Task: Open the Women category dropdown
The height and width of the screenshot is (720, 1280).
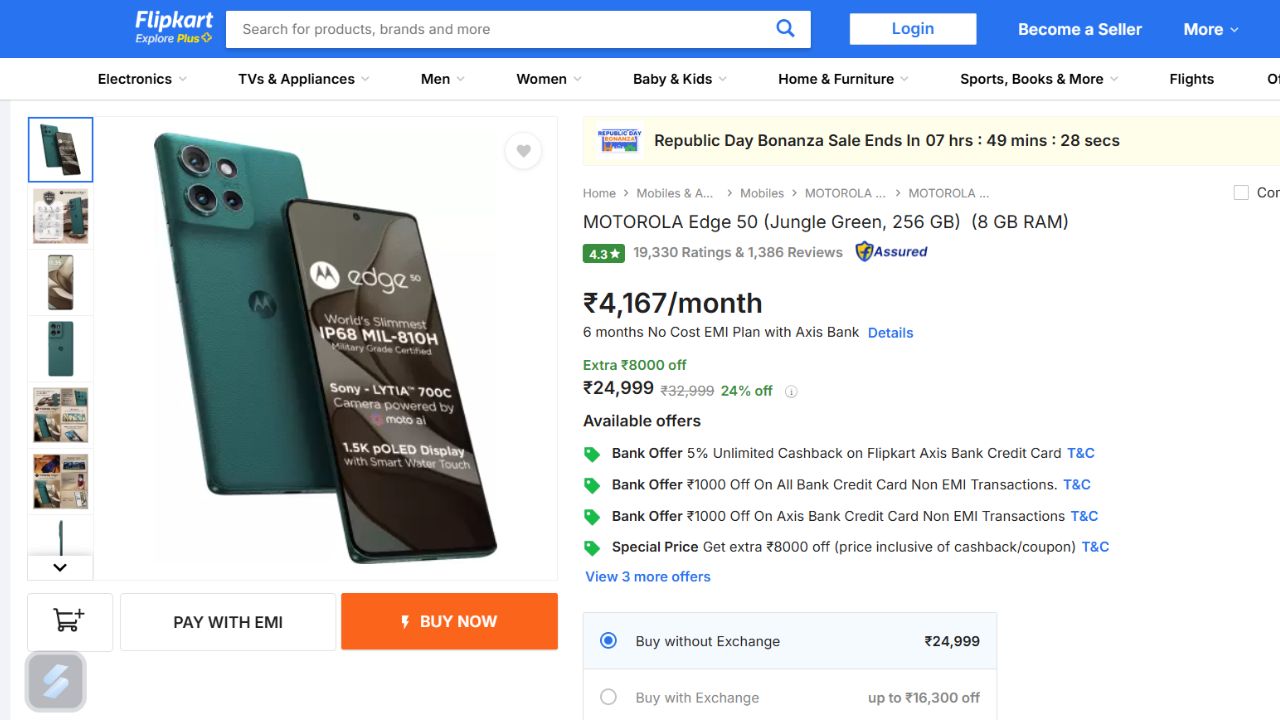Action: pos(549,79)
